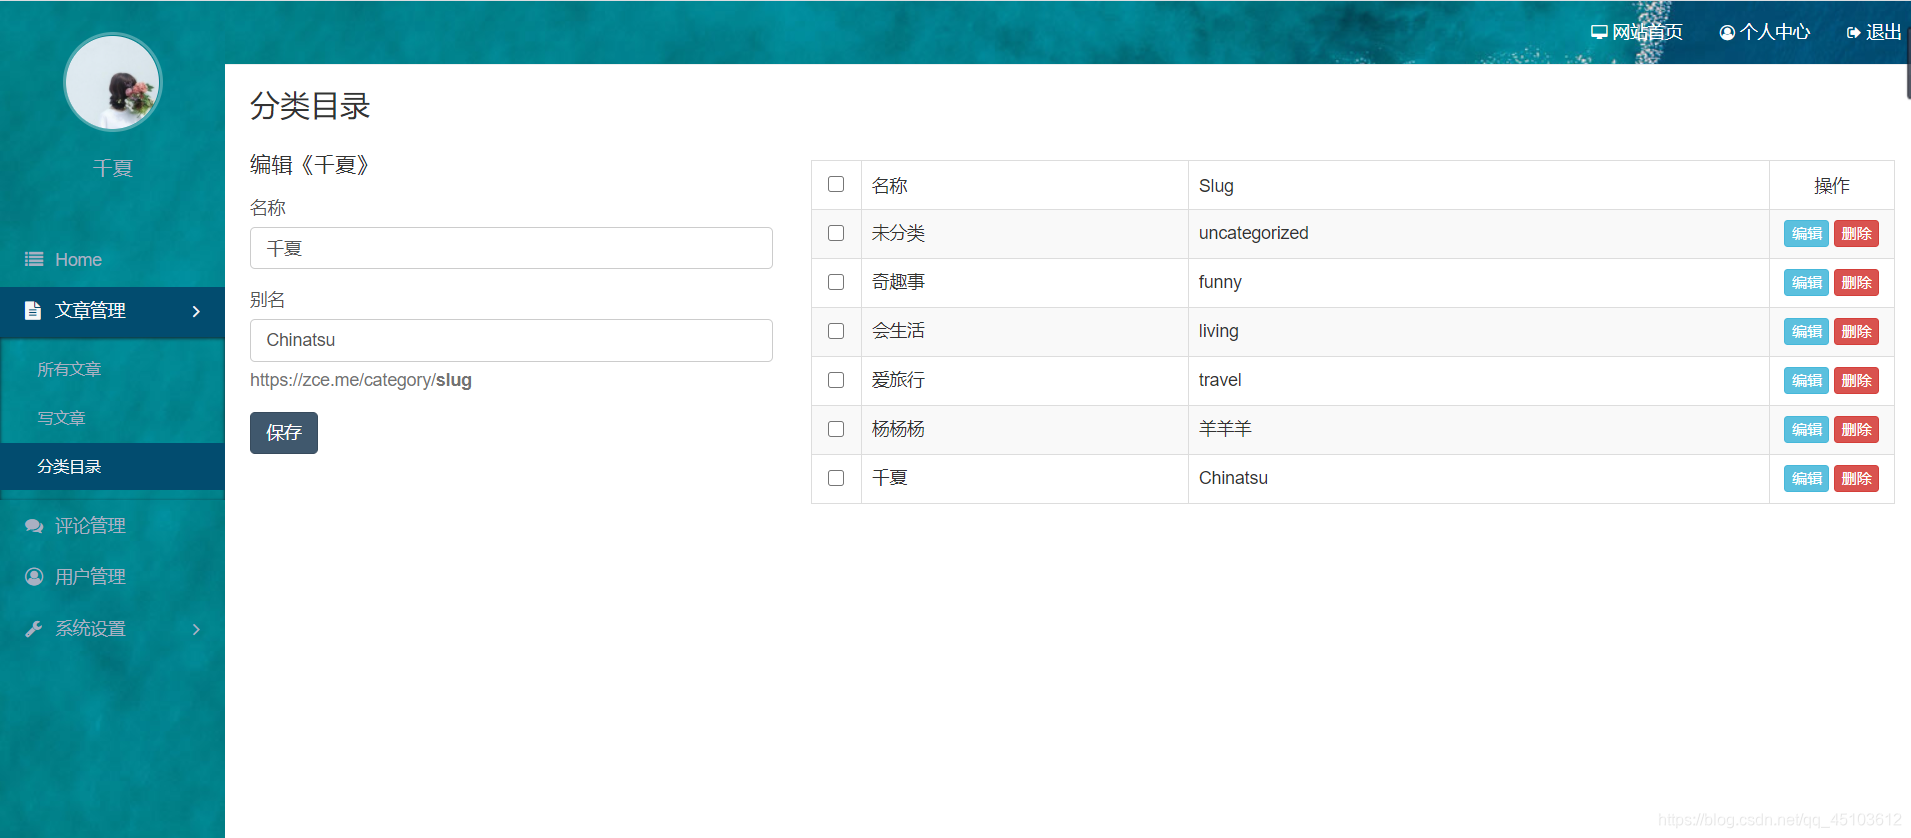Click the chat bubbles icon beside 评论管理

coord(34,526)
